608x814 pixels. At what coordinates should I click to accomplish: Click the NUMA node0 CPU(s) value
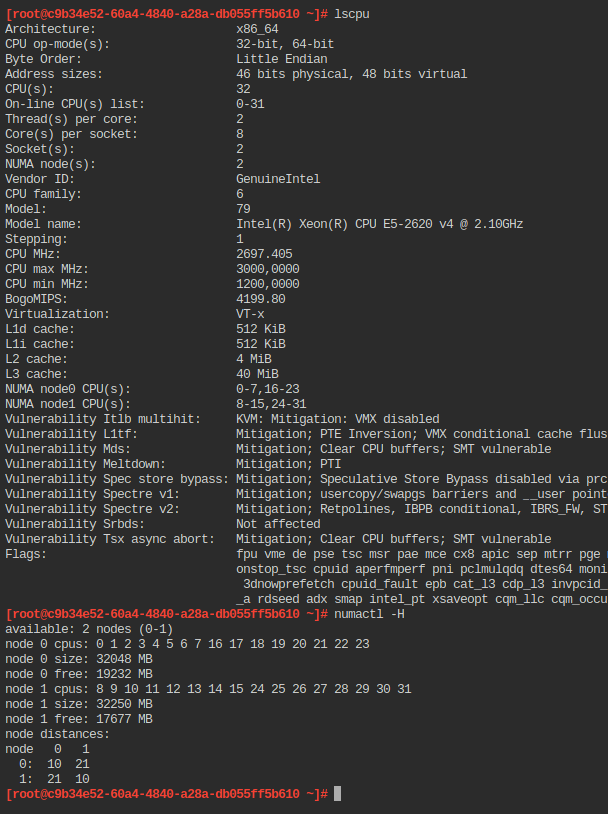268,389
